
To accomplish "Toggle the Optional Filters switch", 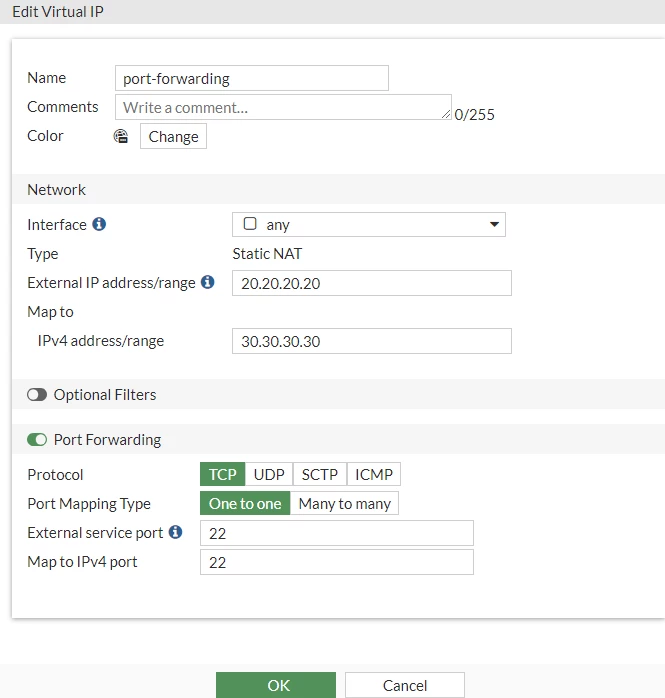I will coord(37,394).
